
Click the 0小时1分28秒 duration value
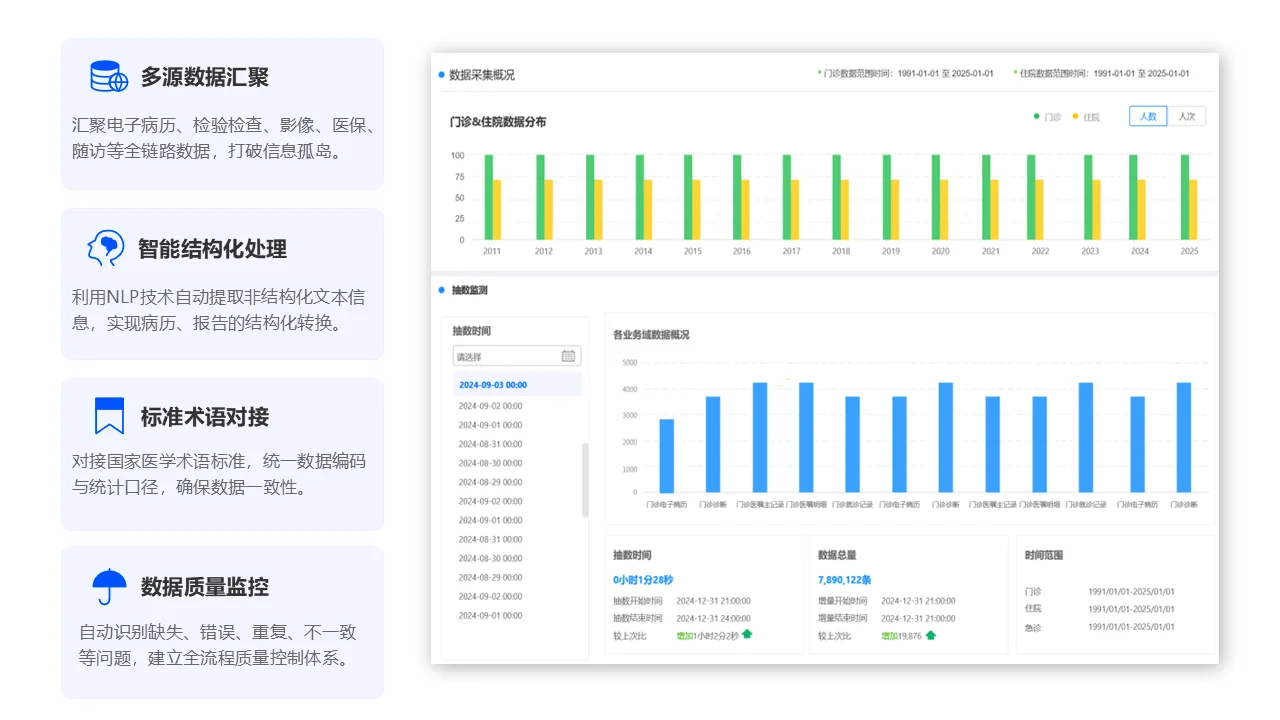tap(643, 579)
